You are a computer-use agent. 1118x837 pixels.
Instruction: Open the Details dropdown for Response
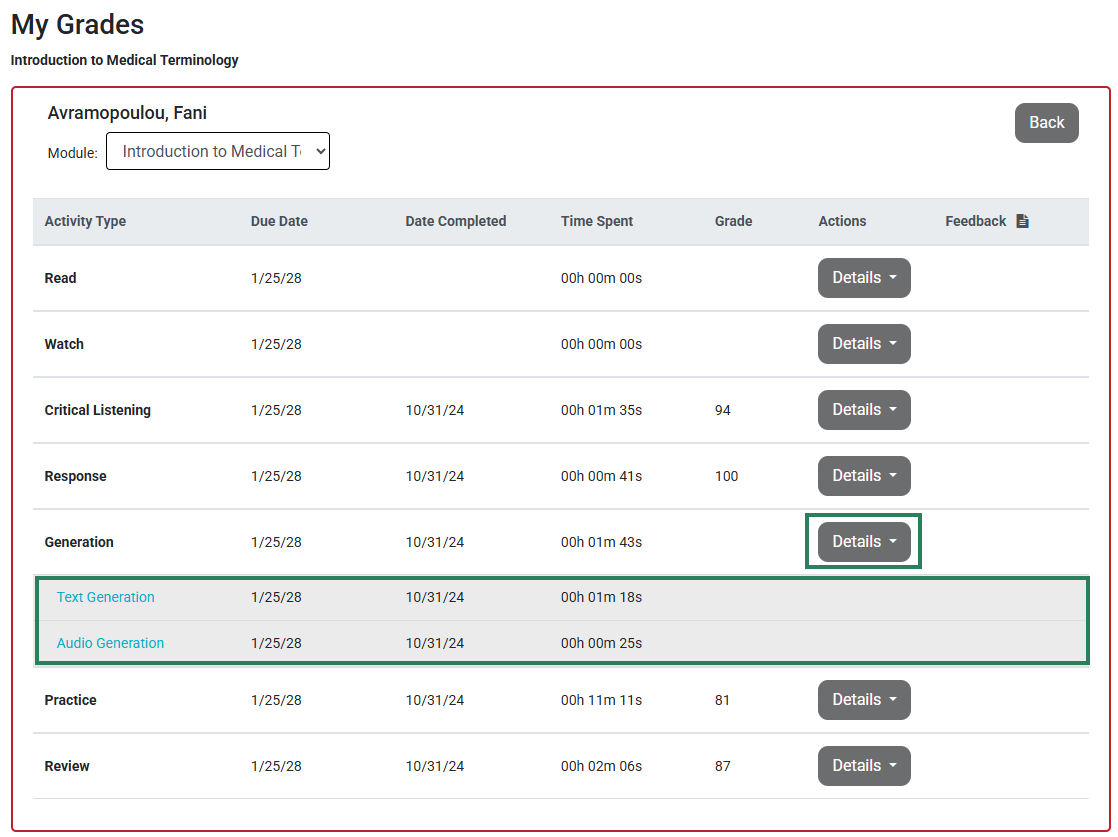click(x=863, y=476)
